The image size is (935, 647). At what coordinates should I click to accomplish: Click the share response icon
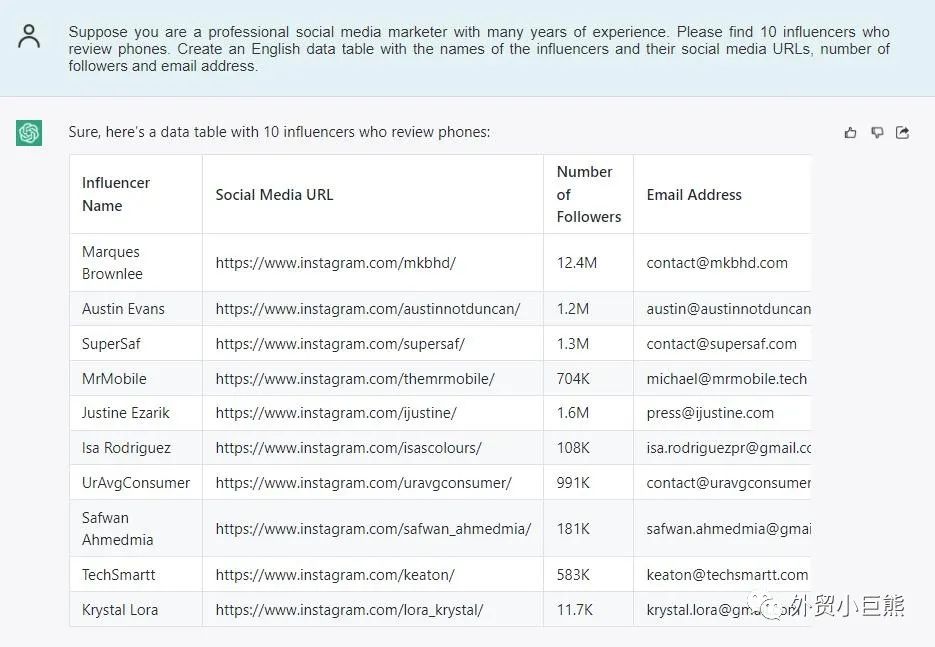tap(903, 132)
